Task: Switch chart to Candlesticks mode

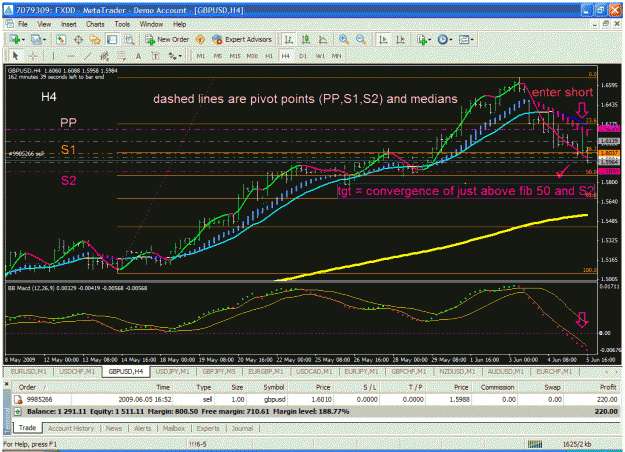Action: 306,39
